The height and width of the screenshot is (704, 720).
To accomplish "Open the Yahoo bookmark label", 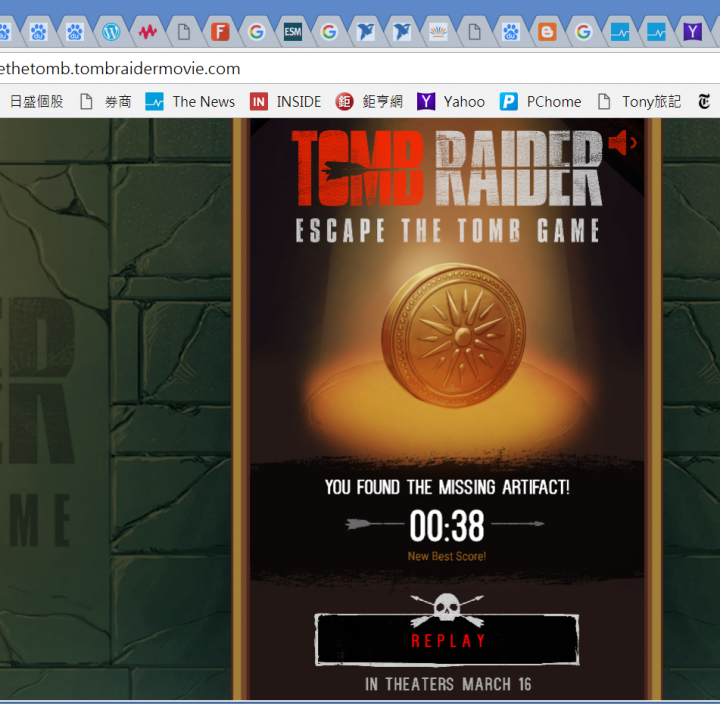I will coord(464,101).
